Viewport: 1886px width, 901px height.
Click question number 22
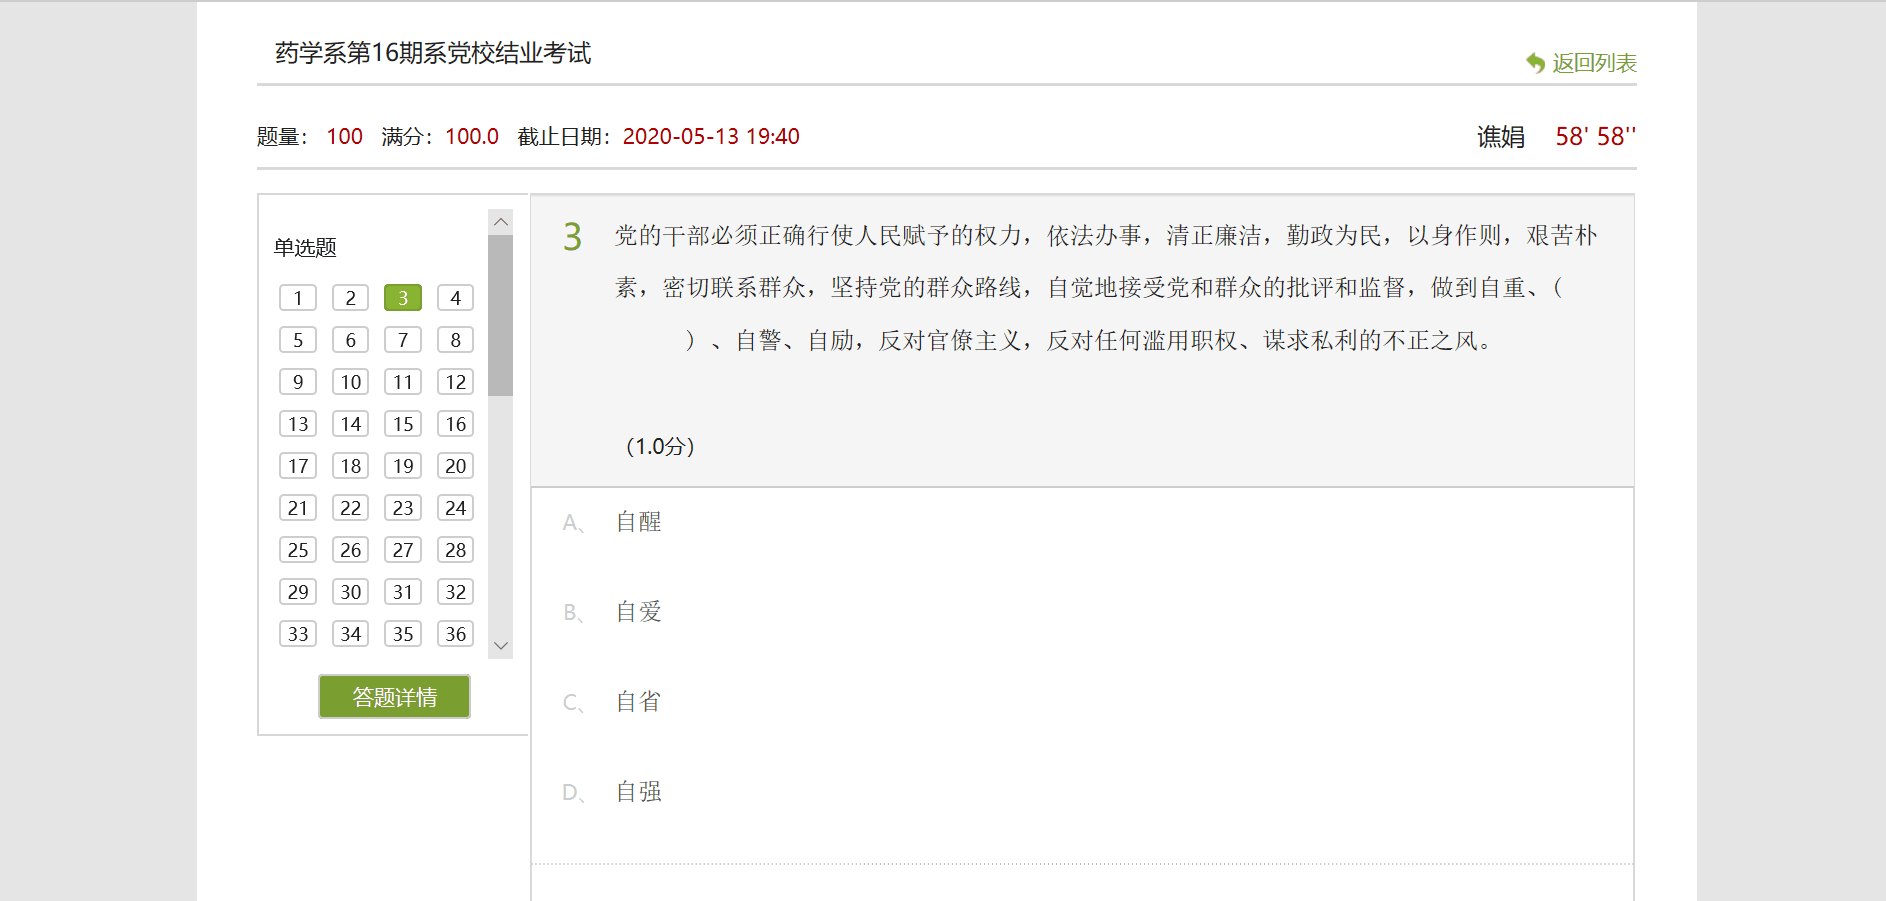350,508
